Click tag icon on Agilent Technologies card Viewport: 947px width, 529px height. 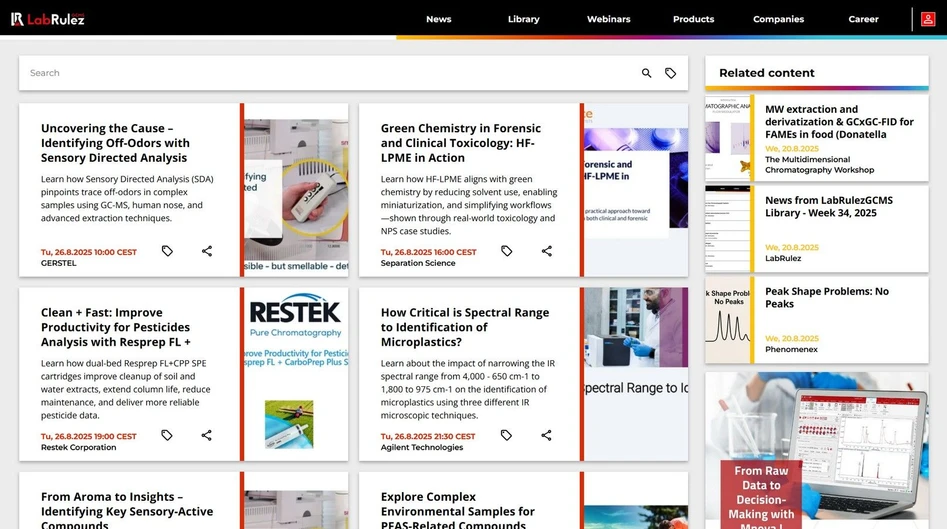click(x=506, y=435)
